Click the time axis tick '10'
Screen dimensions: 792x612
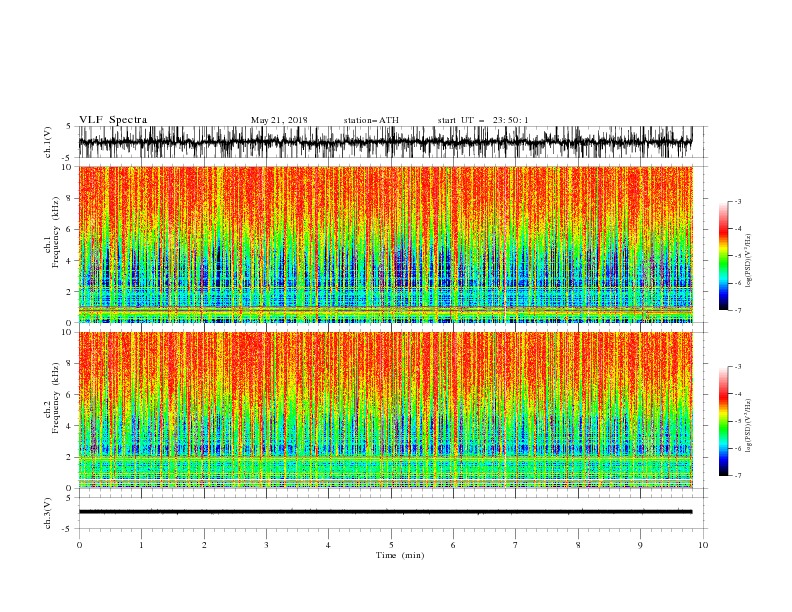coord(703,545)
